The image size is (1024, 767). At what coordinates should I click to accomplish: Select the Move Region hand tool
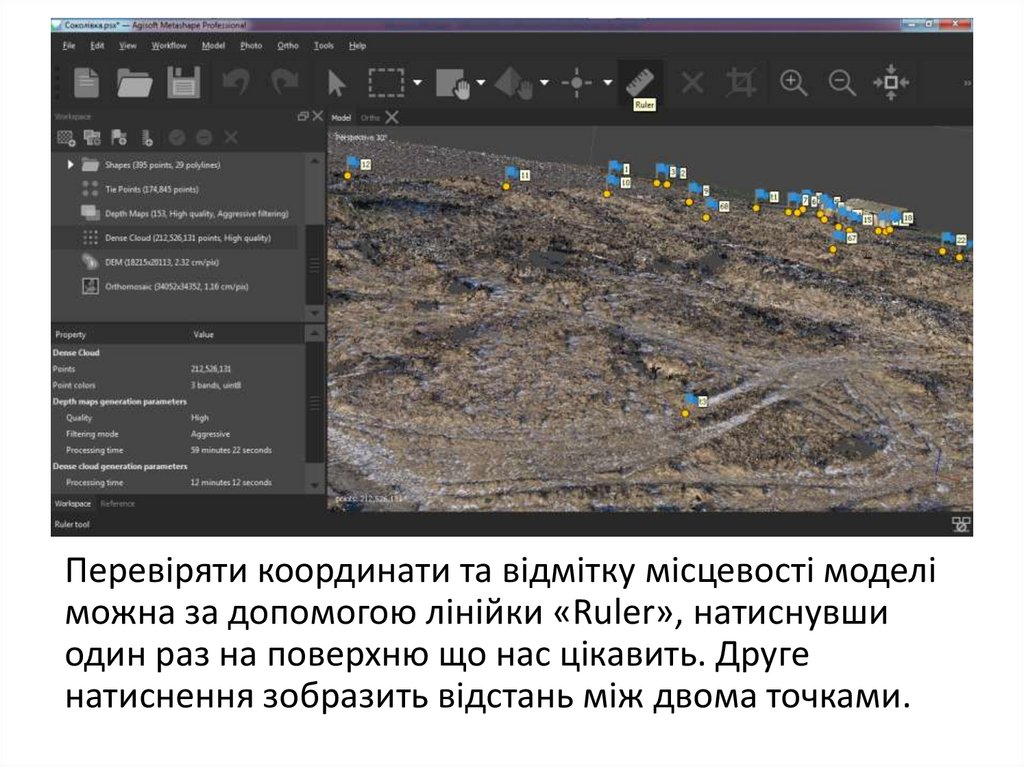453,84
